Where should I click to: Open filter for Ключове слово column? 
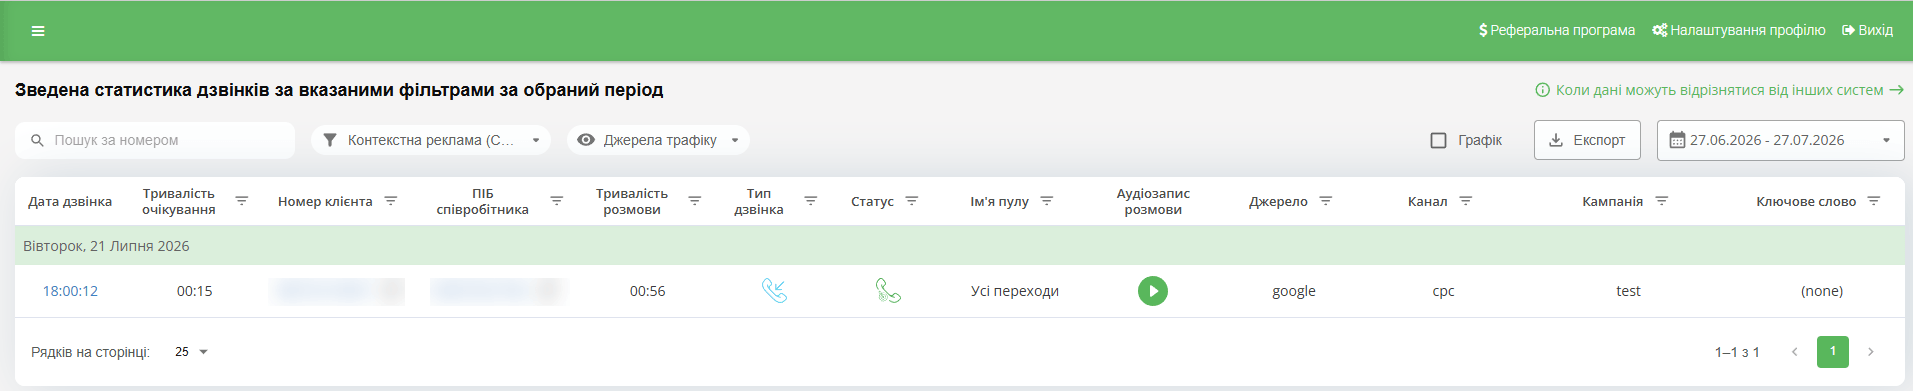point(1874,201)
